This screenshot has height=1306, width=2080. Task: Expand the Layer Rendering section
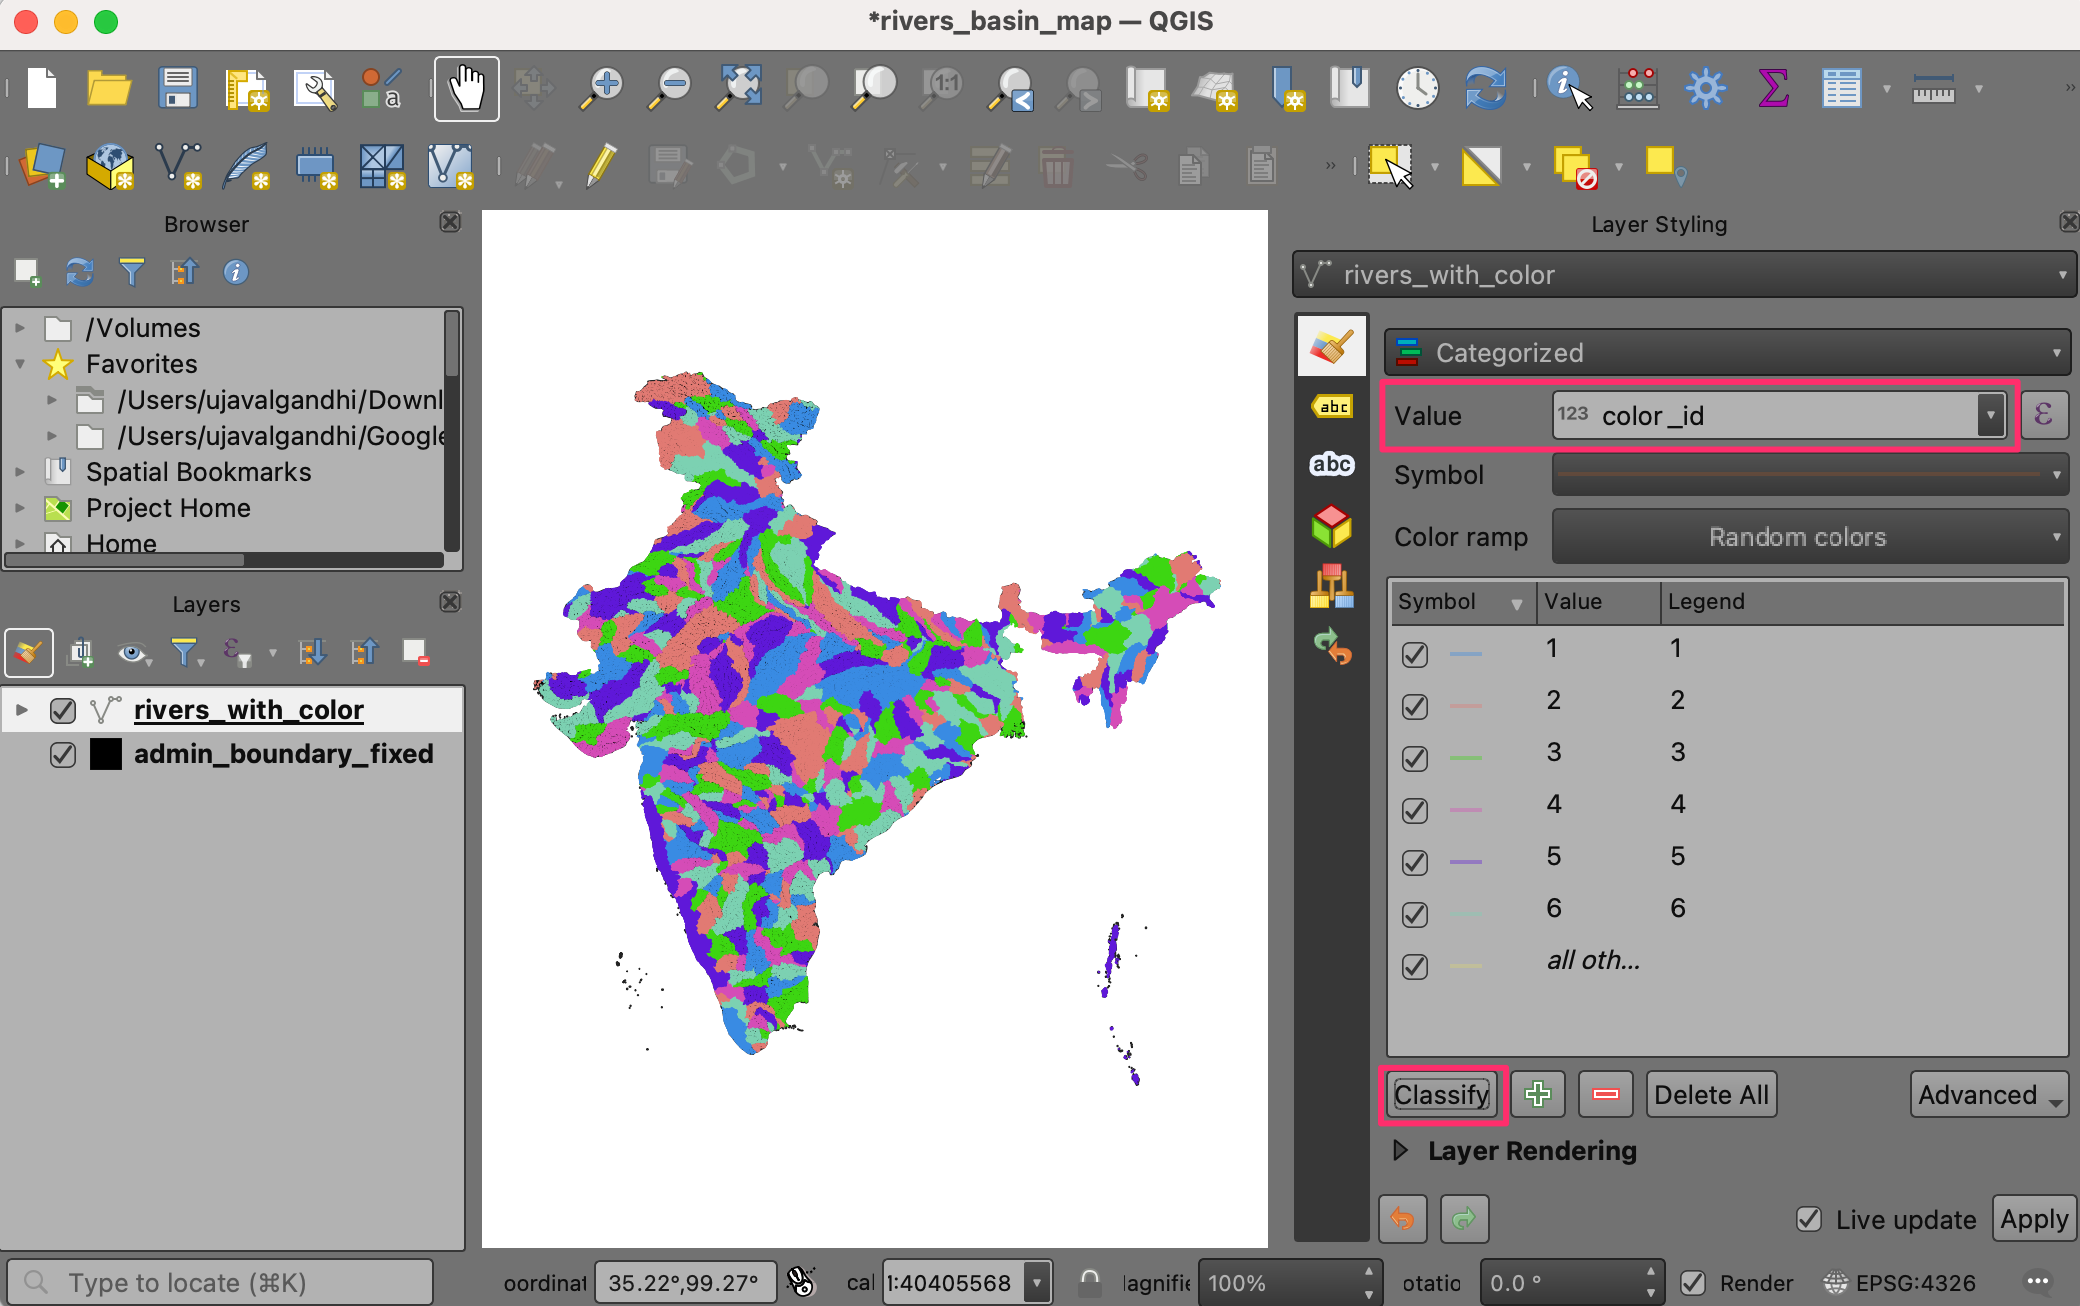(1402, 1150)
